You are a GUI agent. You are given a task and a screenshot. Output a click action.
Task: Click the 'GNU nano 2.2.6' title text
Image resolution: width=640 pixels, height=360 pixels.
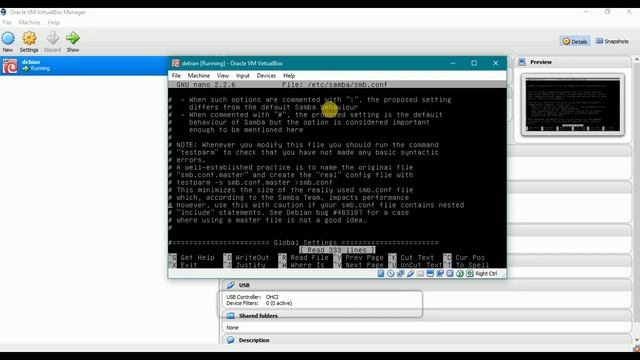coord(206,84)
